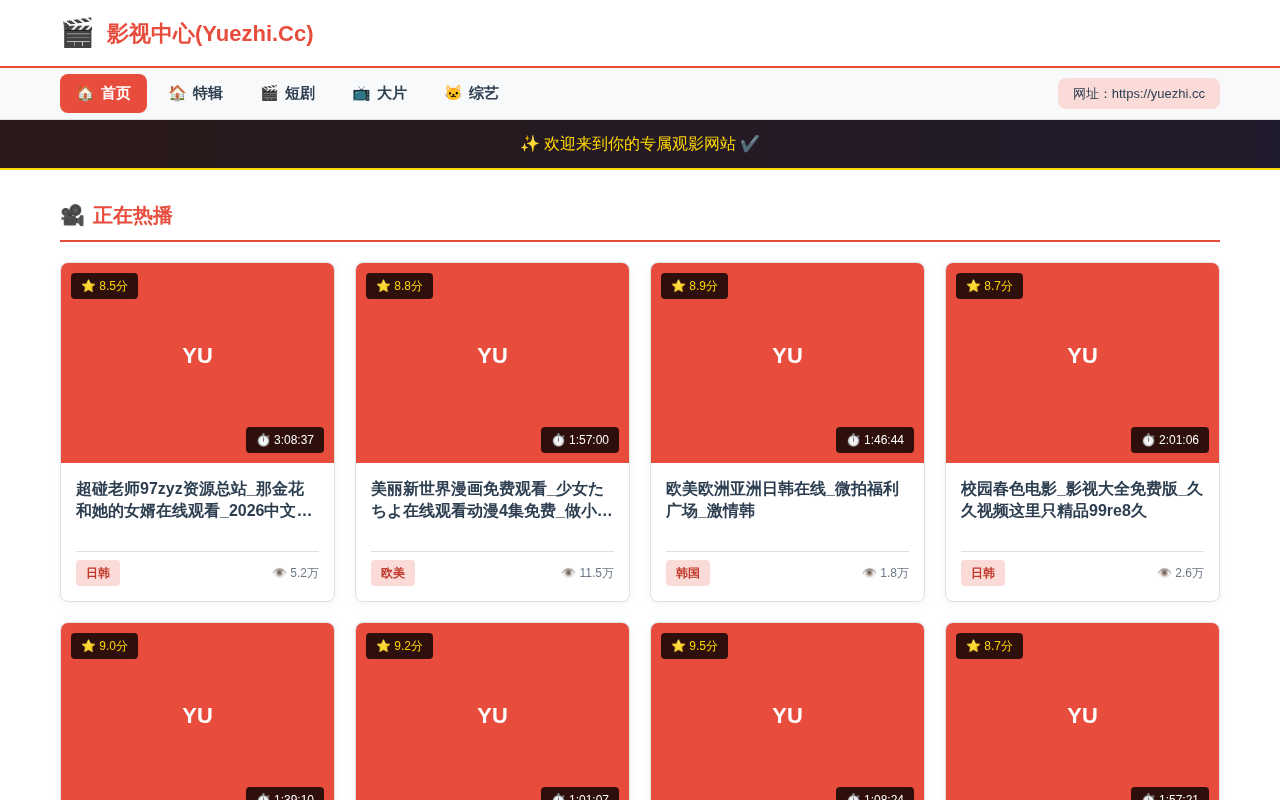The height and width of the screenshot is (800, 1280).
Task: Go to the 首页 home tab
Action: pyautogui.click(x=103, y=93)
